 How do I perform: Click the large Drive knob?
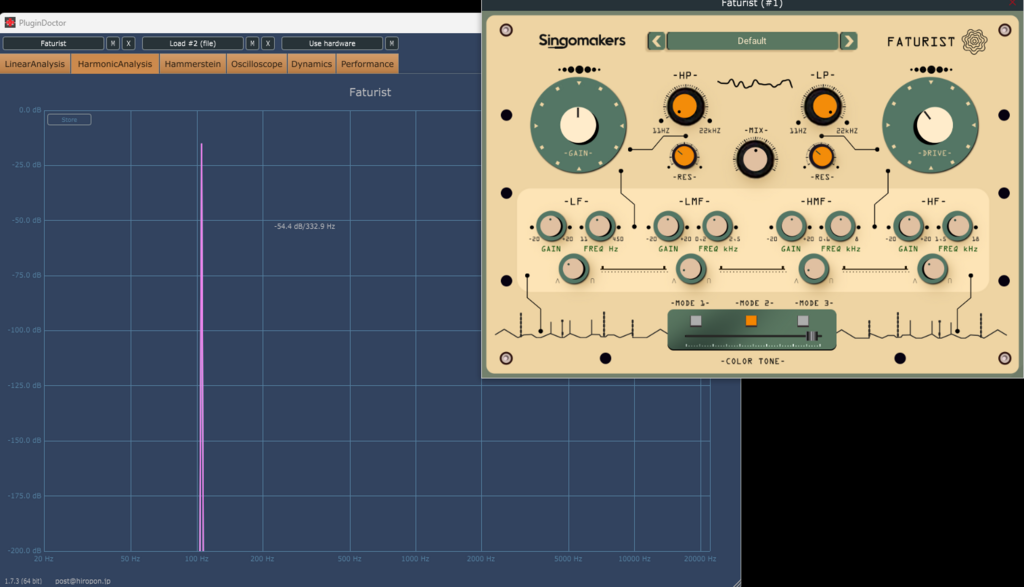tap(931, 125)
